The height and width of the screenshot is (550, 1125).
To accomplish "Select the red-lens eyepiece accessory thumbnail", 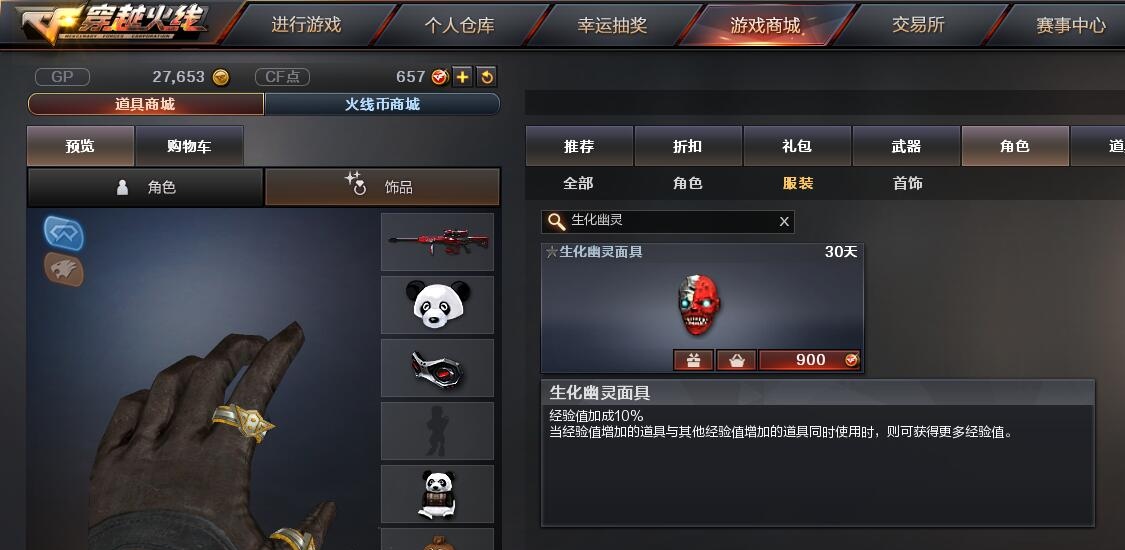I will [438, 368].
